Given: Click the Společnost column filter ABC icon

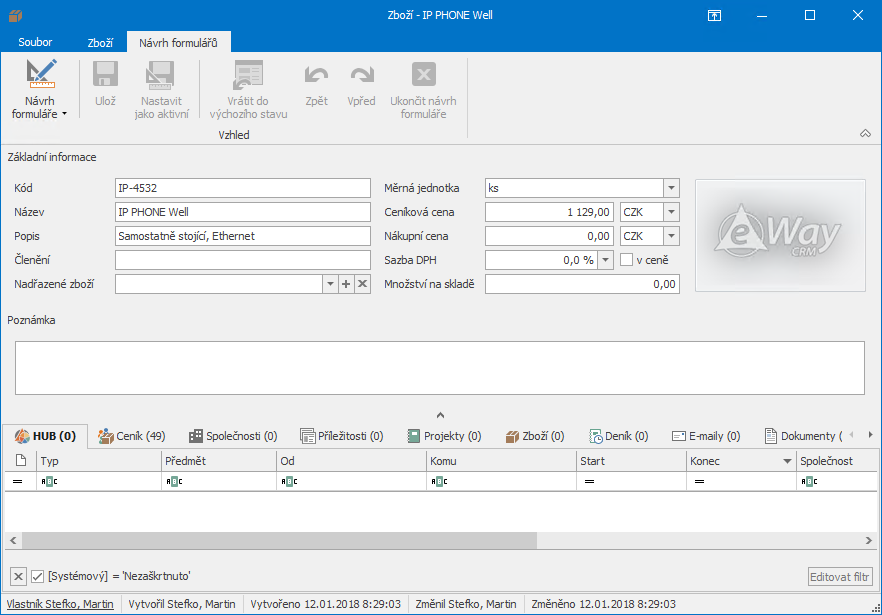Looking at the screenshot, I should click(x=809, y=482).
